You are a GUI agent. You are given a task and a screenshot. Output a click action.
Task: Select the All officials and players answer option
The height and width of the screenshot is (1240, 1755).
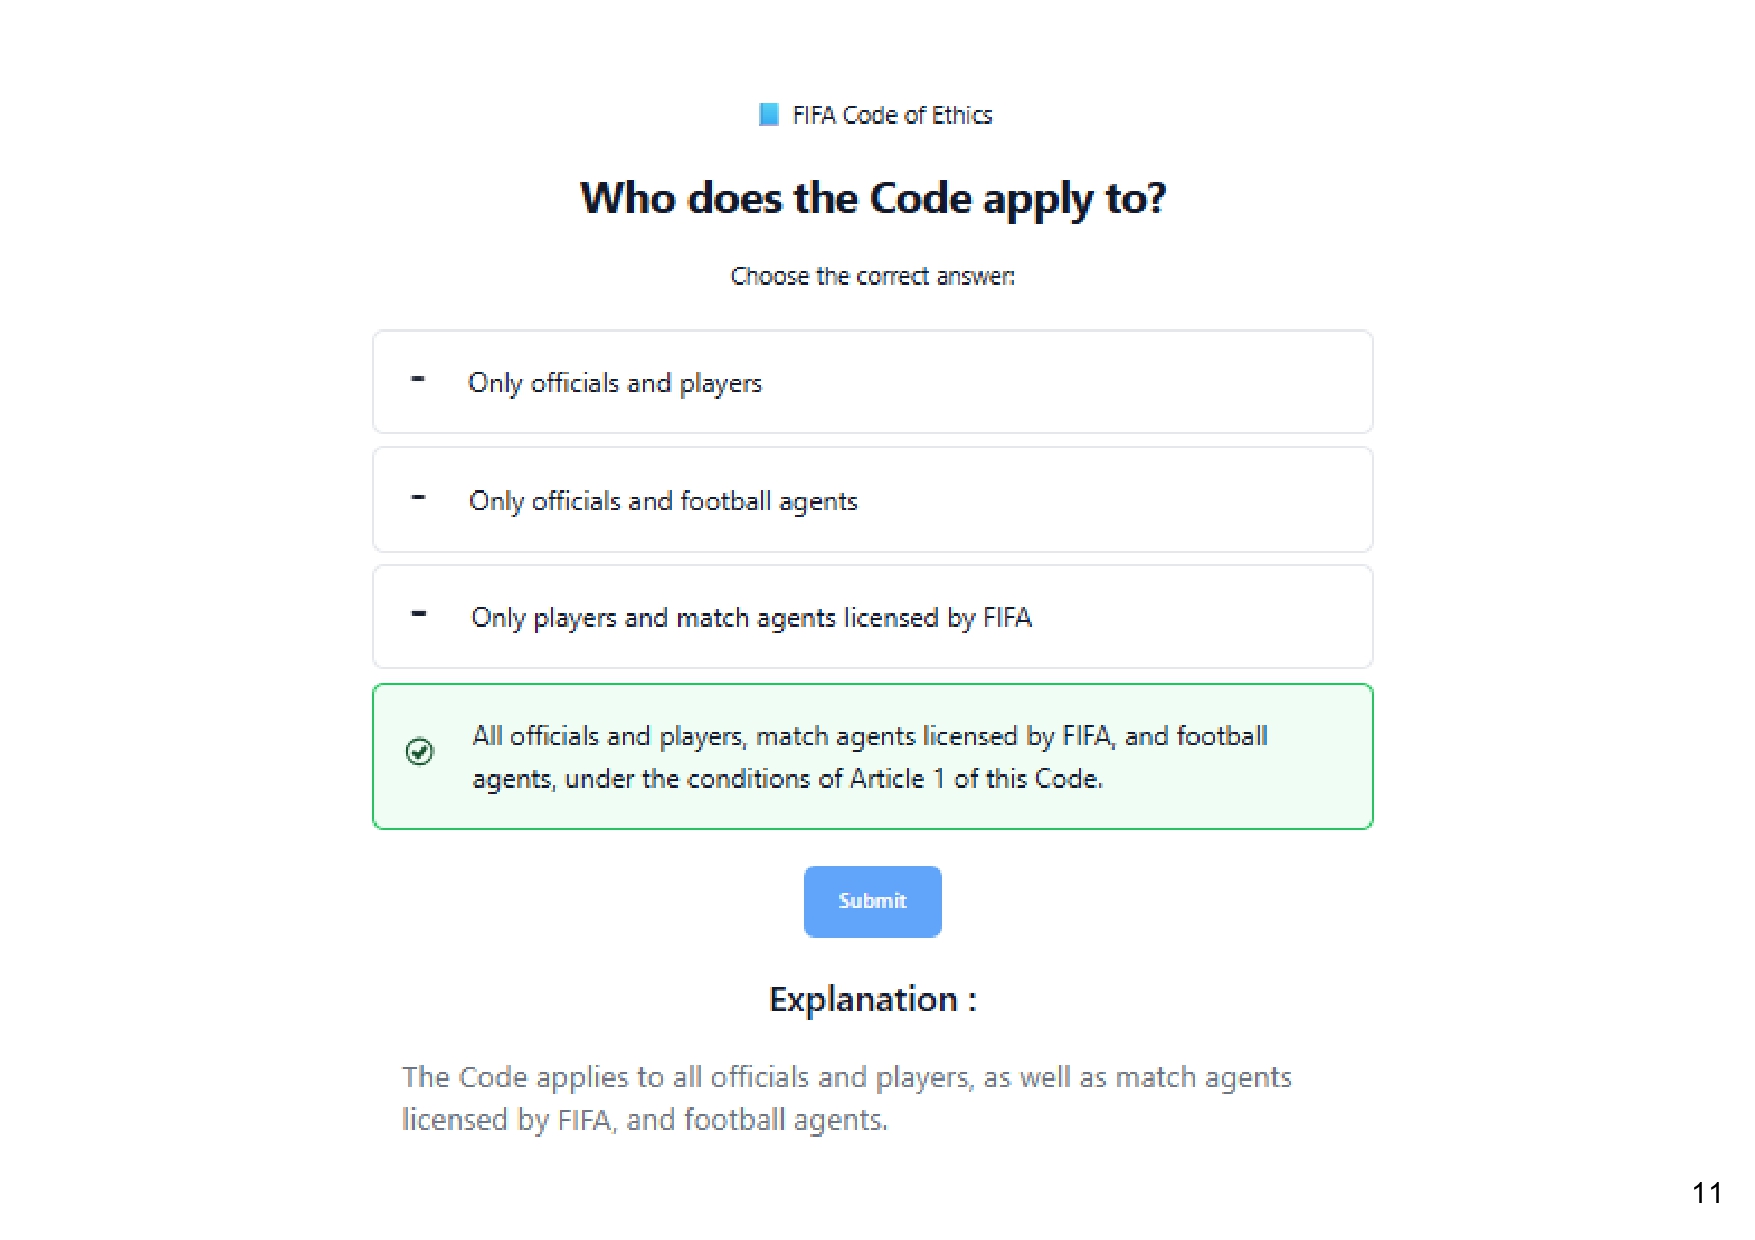[872, 757]
